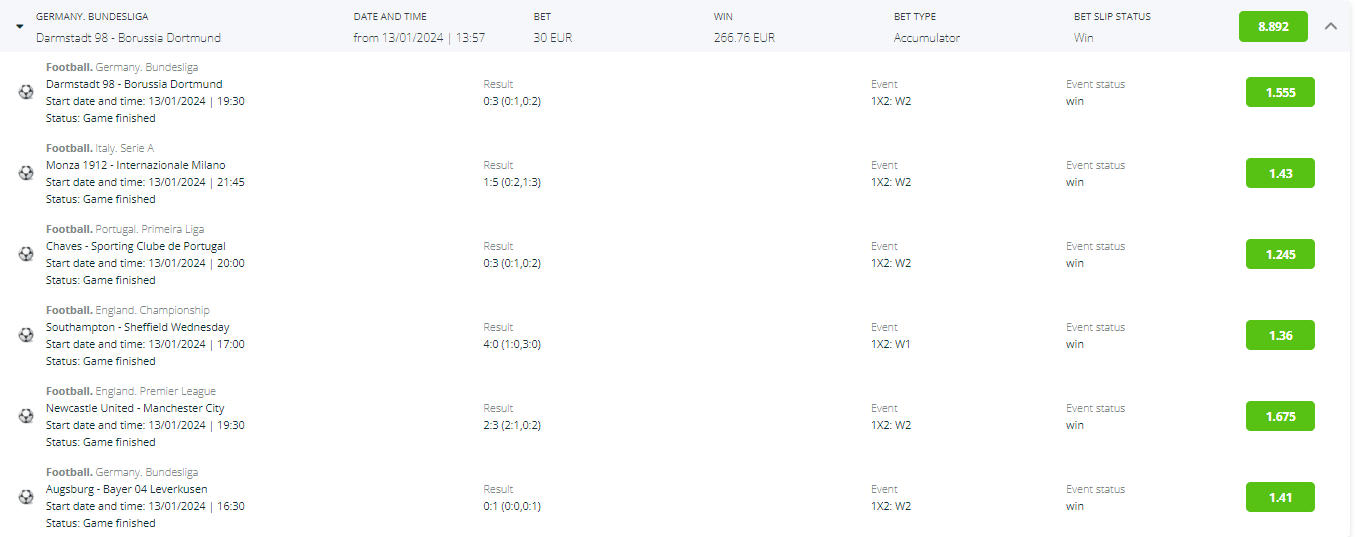Collapse the bet slip with the up chevron

[1330, 26]
